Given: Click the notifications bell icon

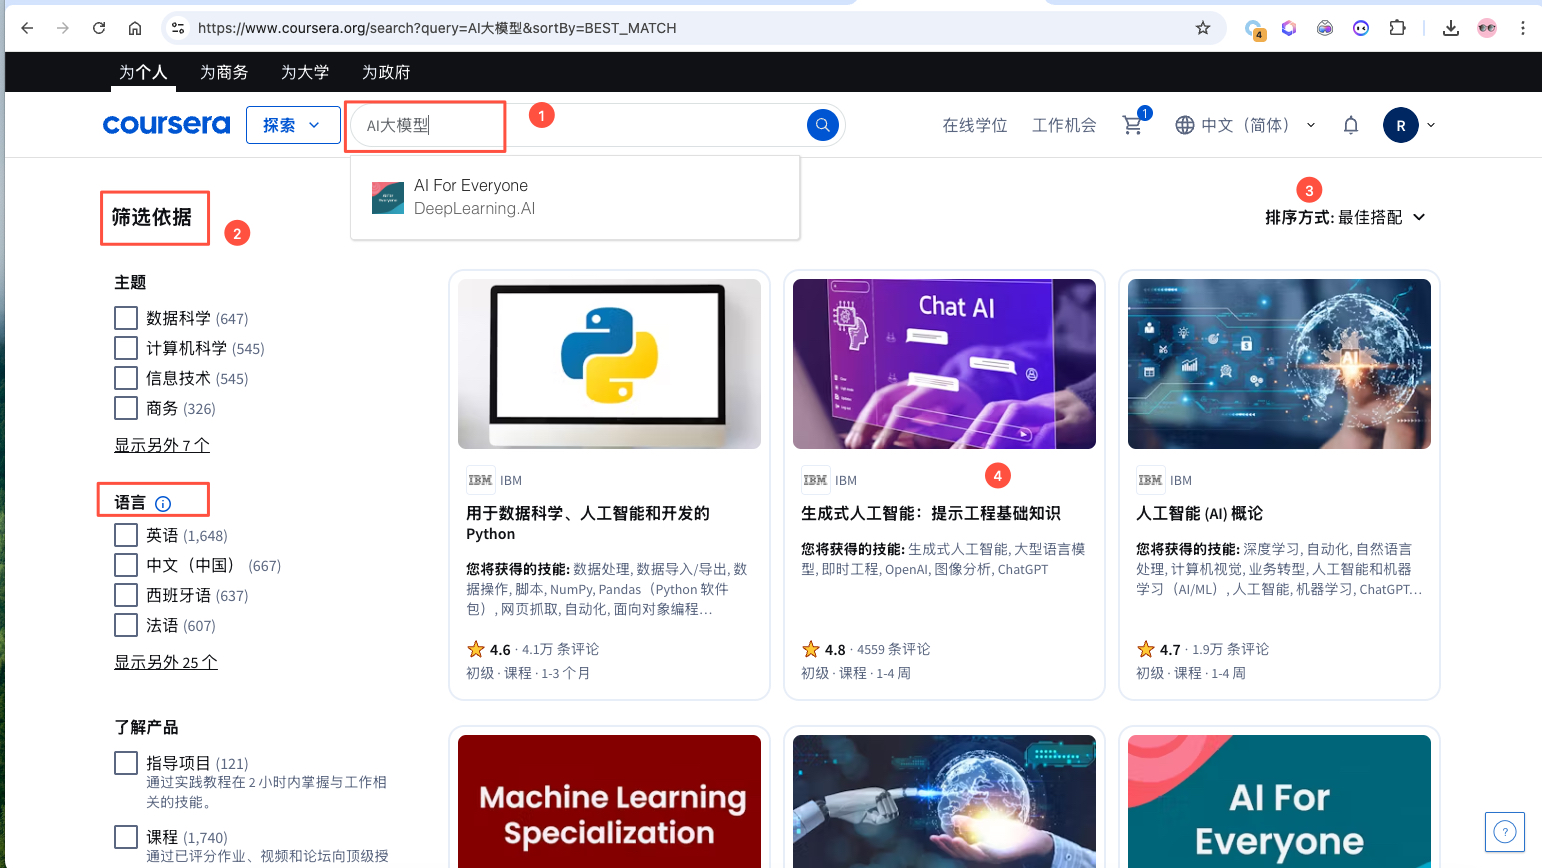Looking at the screenshot, I should tap(1350, 125).
